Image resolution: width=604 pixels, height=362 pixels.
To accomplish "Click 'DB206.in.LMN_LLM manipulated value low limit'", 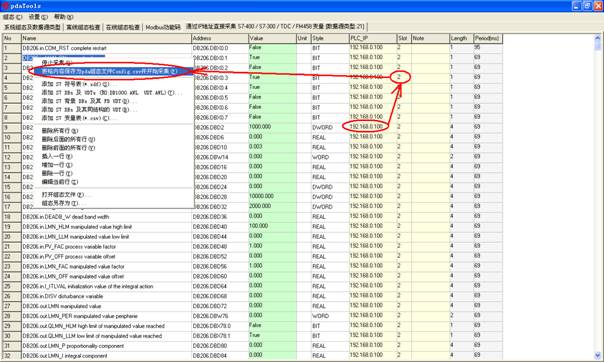I will click(106, 237).
